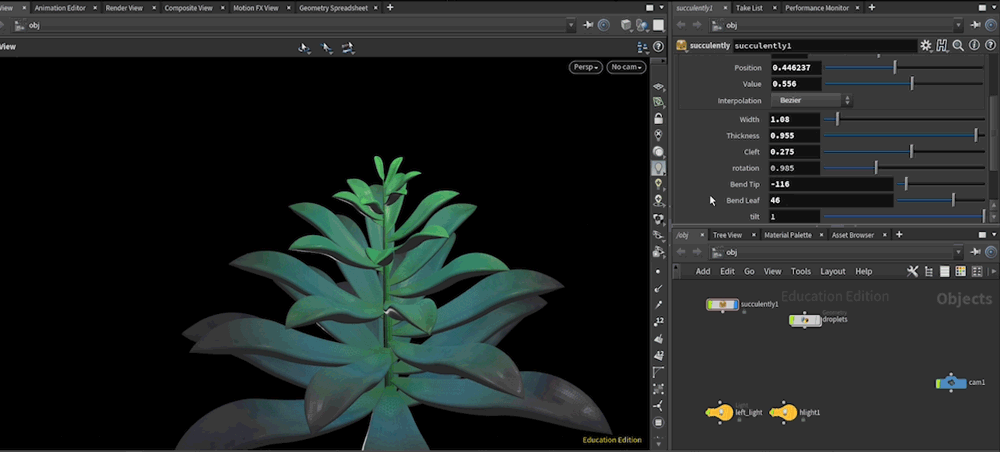Toggle network pane link circle

[990, 252]
